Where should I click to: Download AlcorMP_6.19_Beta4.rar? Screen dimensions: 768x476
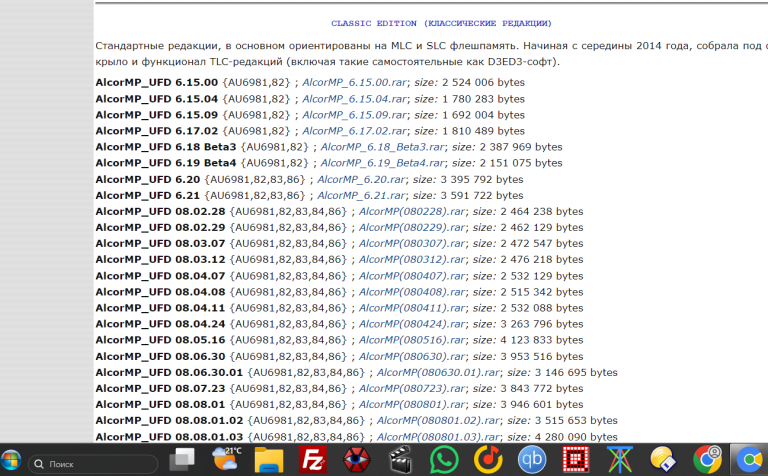click(x=383, y=163)
